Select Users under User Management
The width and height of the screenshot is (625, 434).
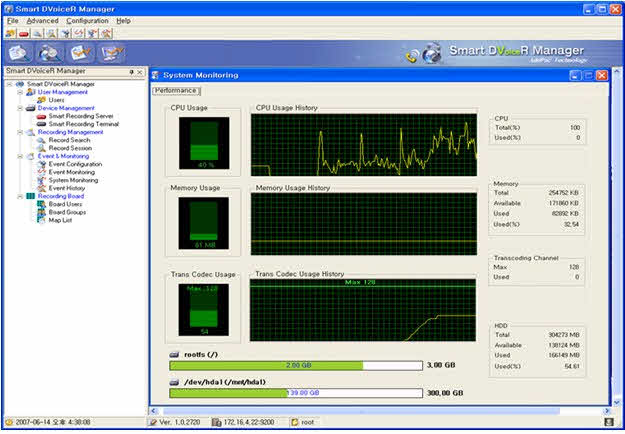56,100
